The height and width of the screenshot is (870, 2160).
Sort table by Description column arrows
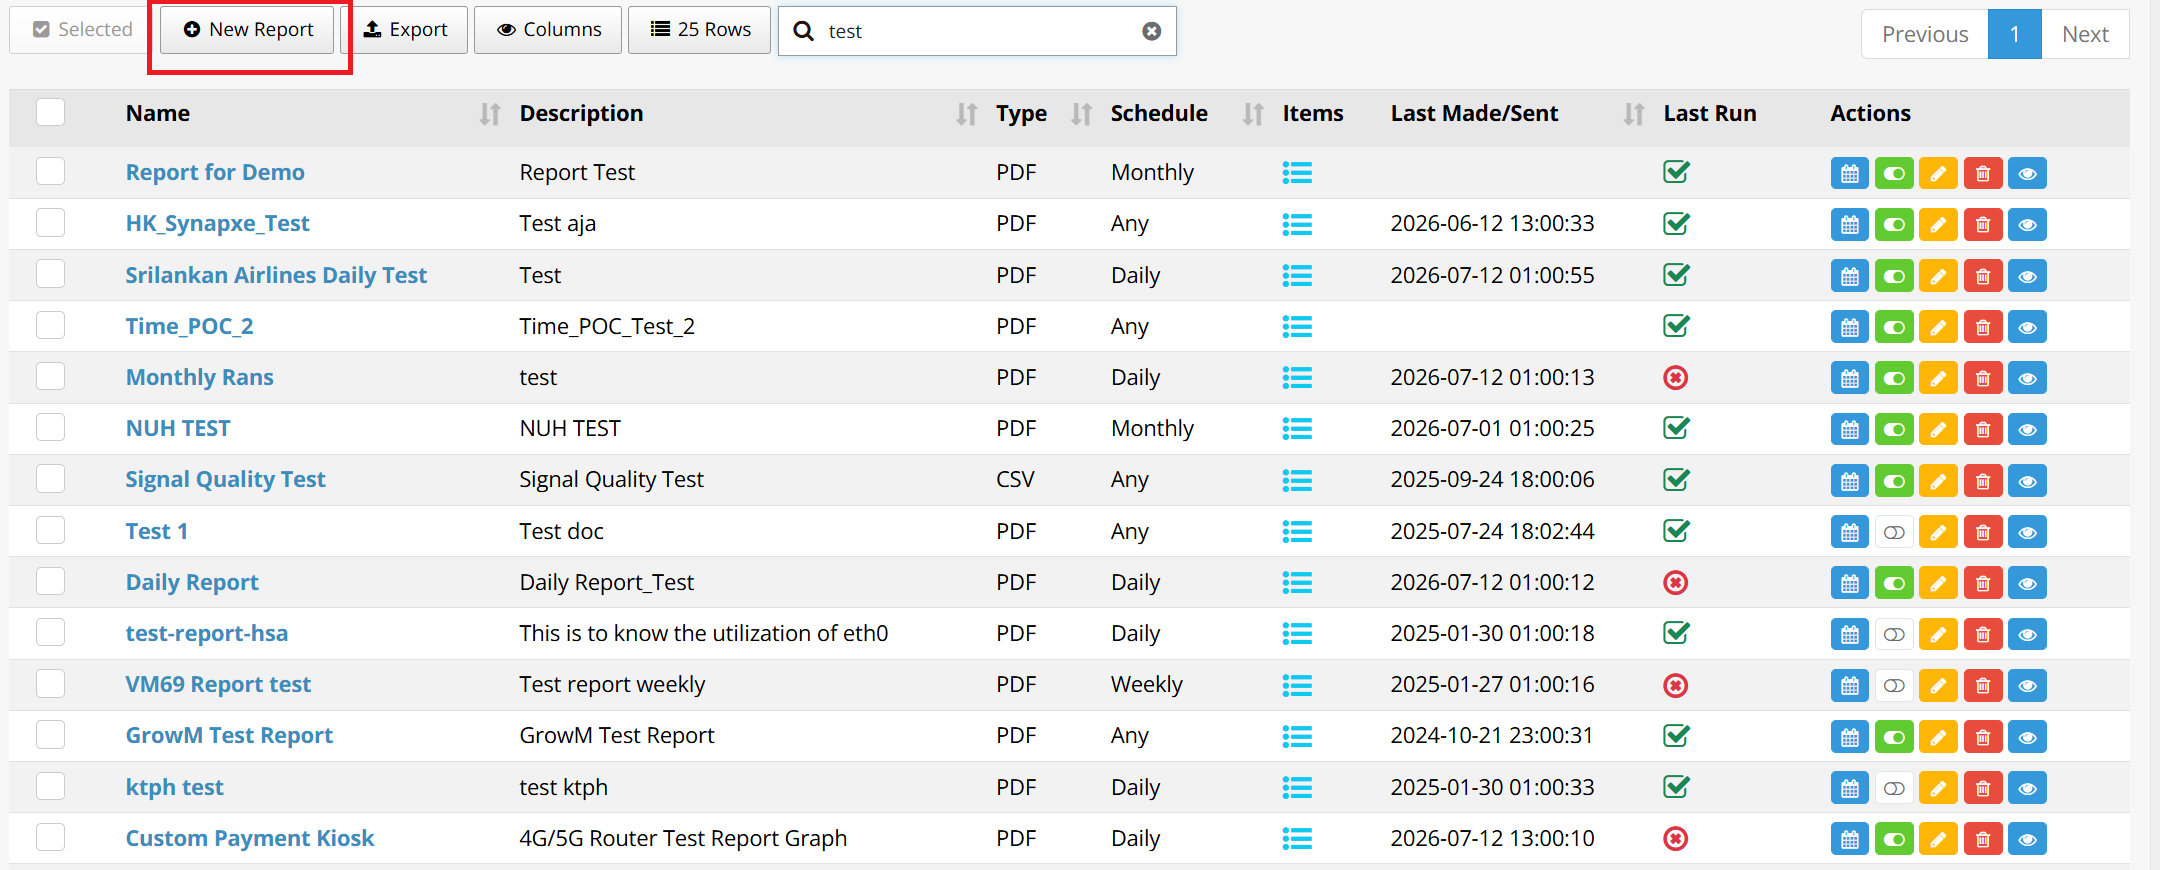pyautogui.click(x=966, y=114)
